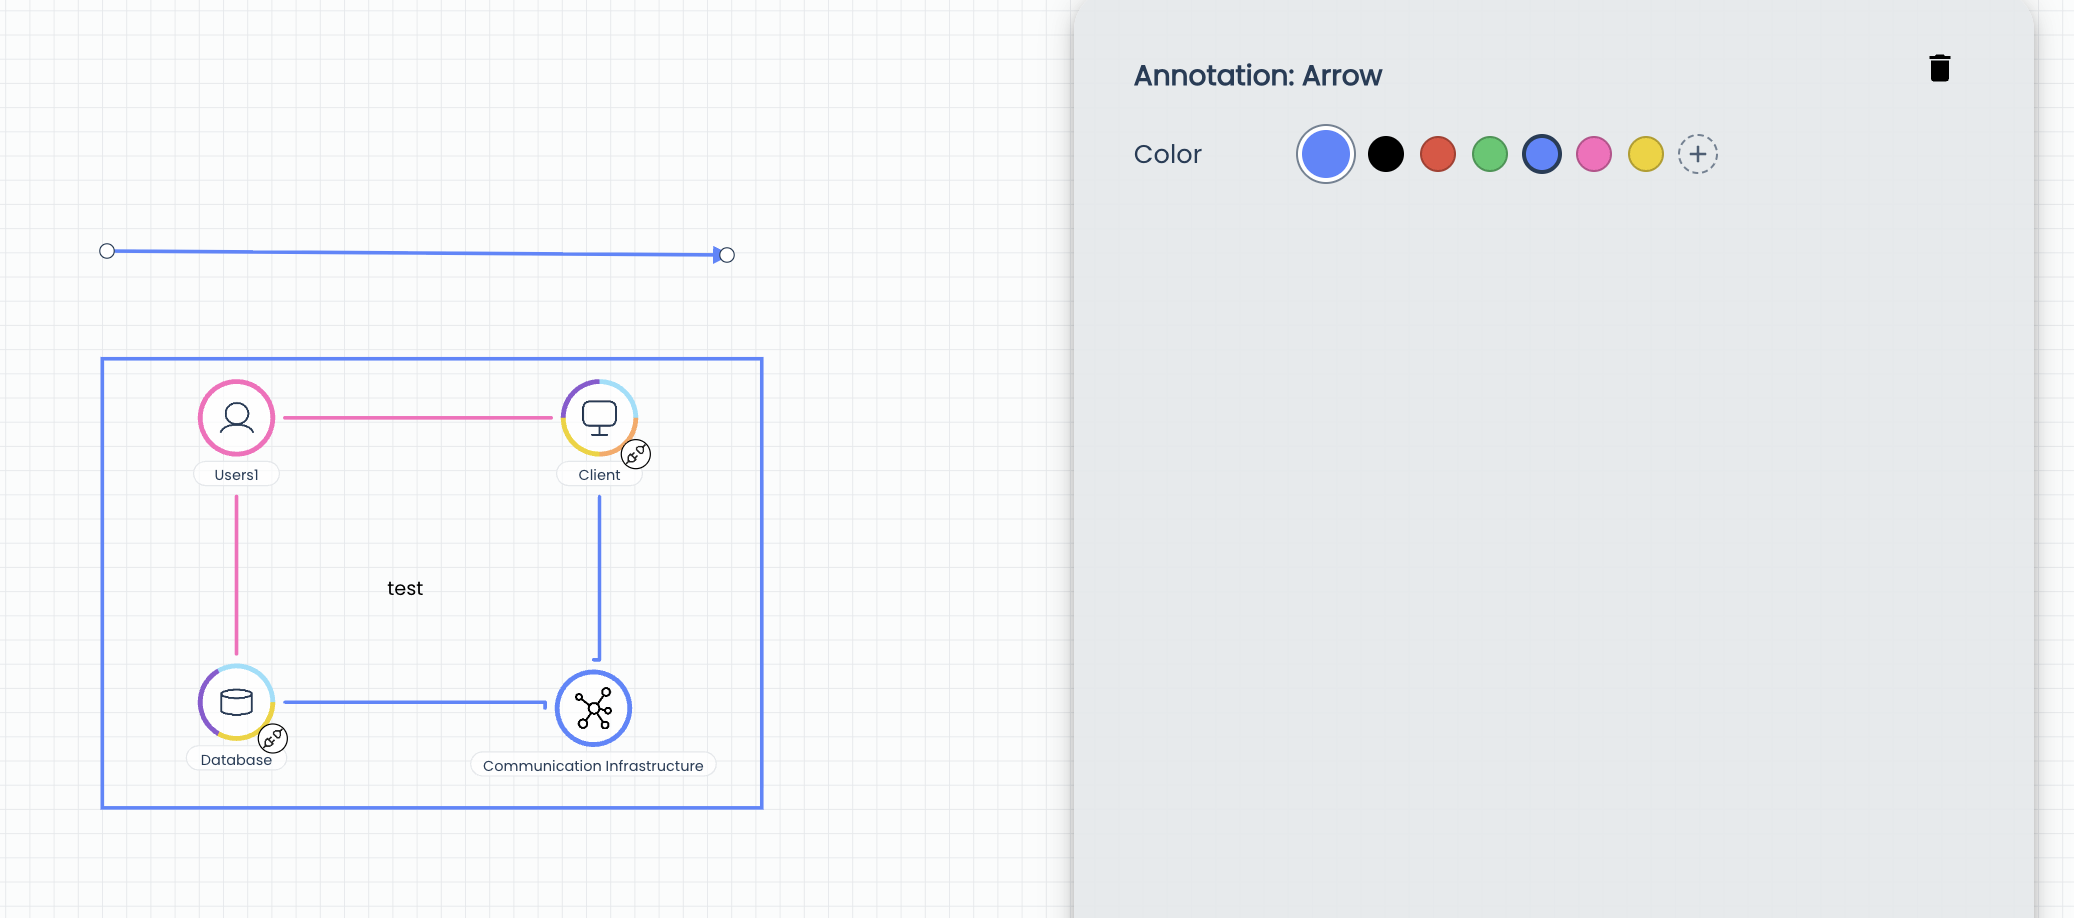
Task: Click the Color label in panel
Action: tap(1167, 154)
